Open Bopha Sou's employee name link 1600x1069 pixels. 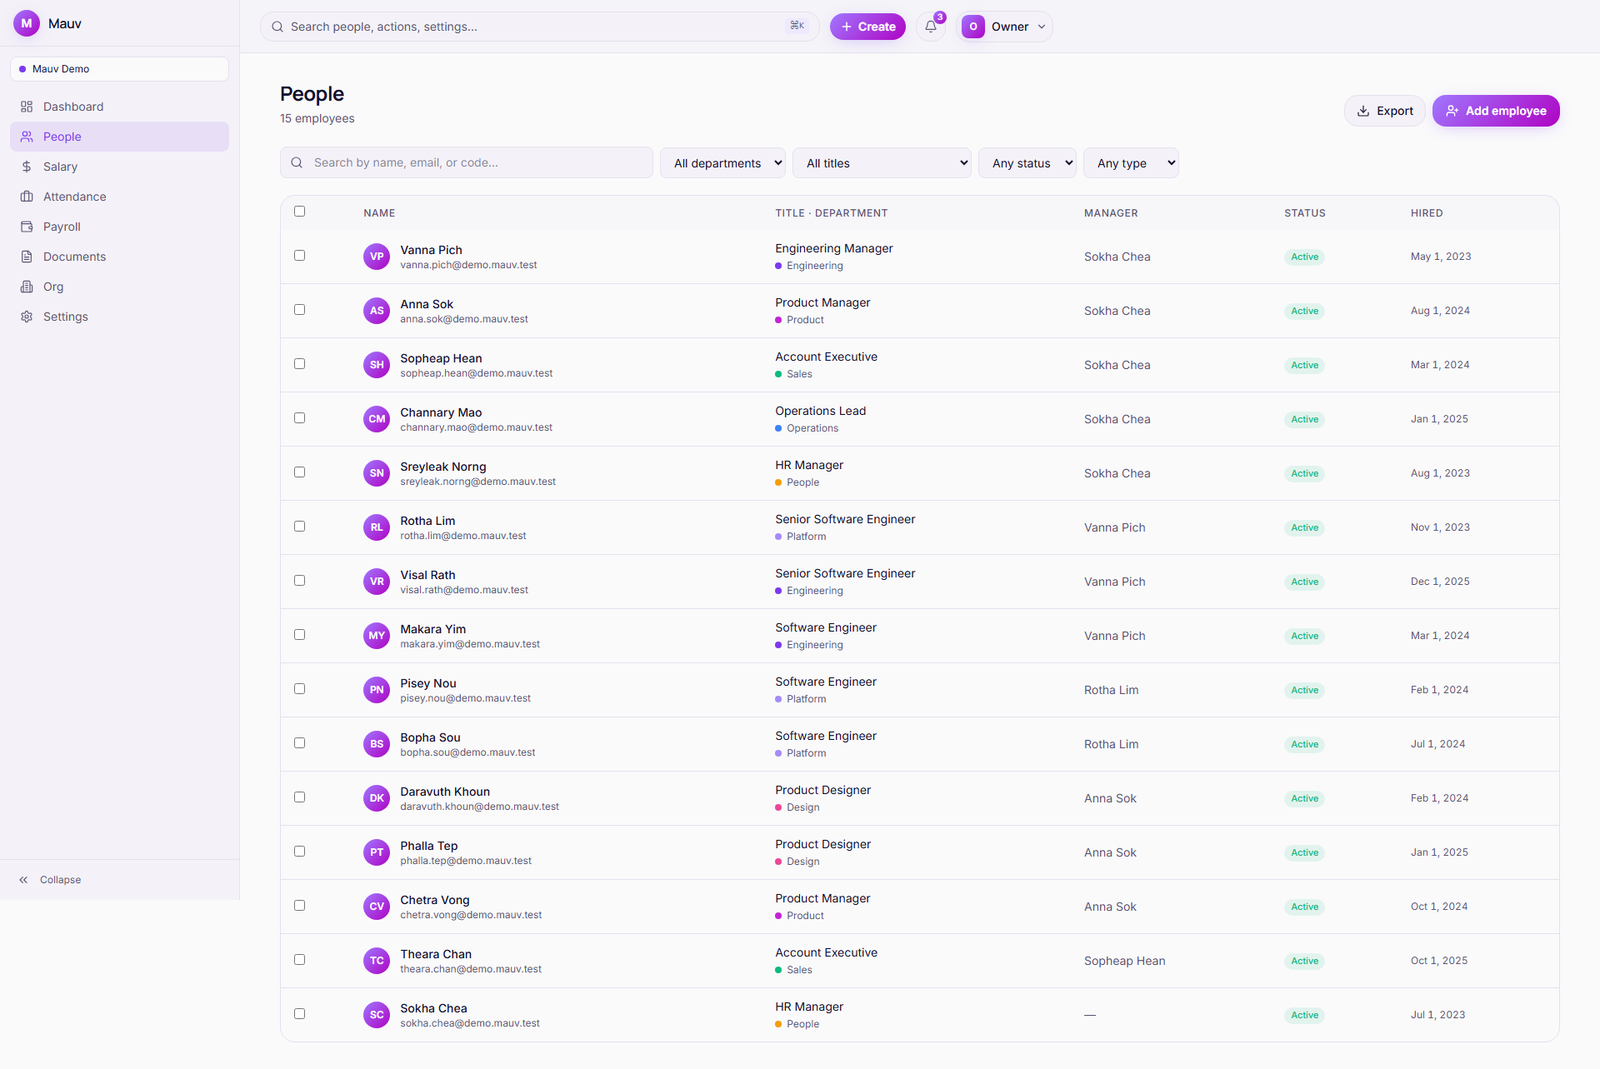pyautogui.click(x=430, y=737)
